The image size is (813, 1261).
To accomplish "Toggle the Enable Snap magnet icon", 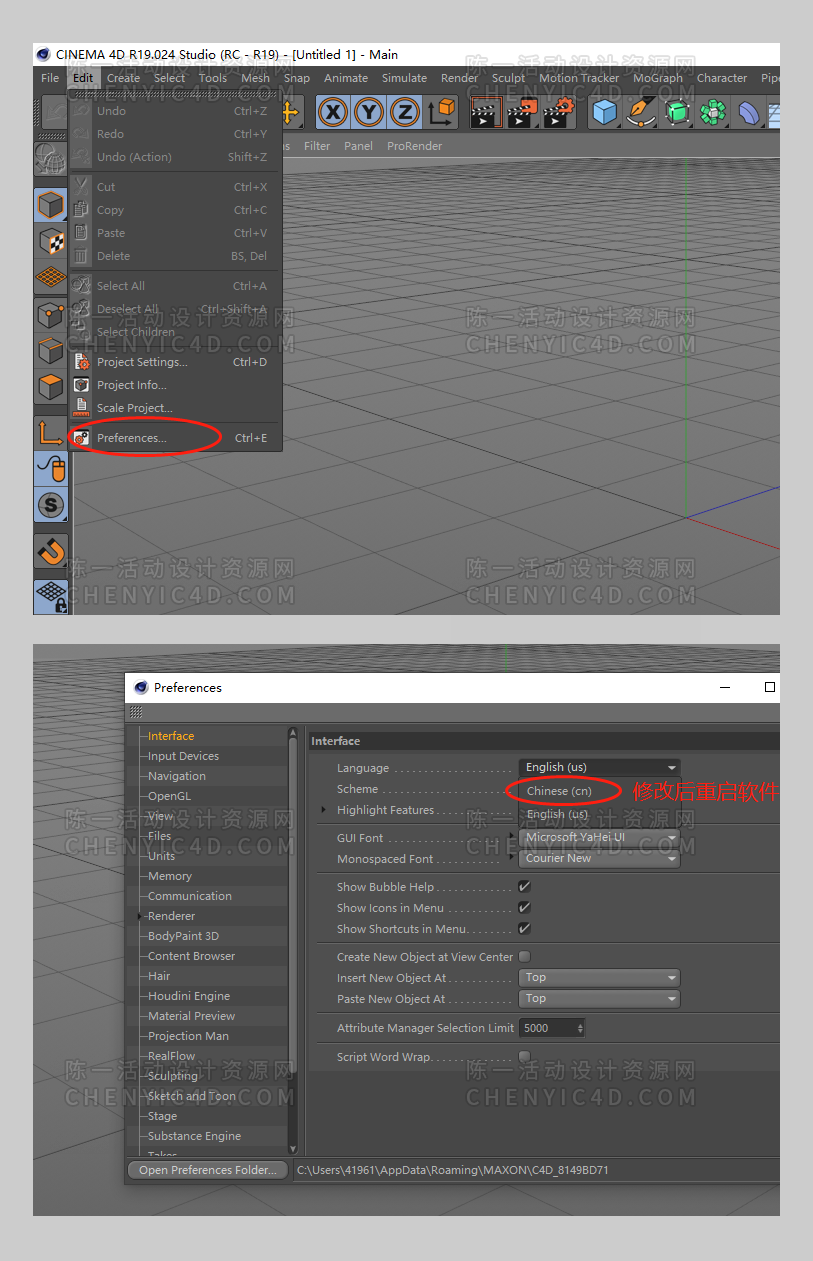I will tap(51, 551).
